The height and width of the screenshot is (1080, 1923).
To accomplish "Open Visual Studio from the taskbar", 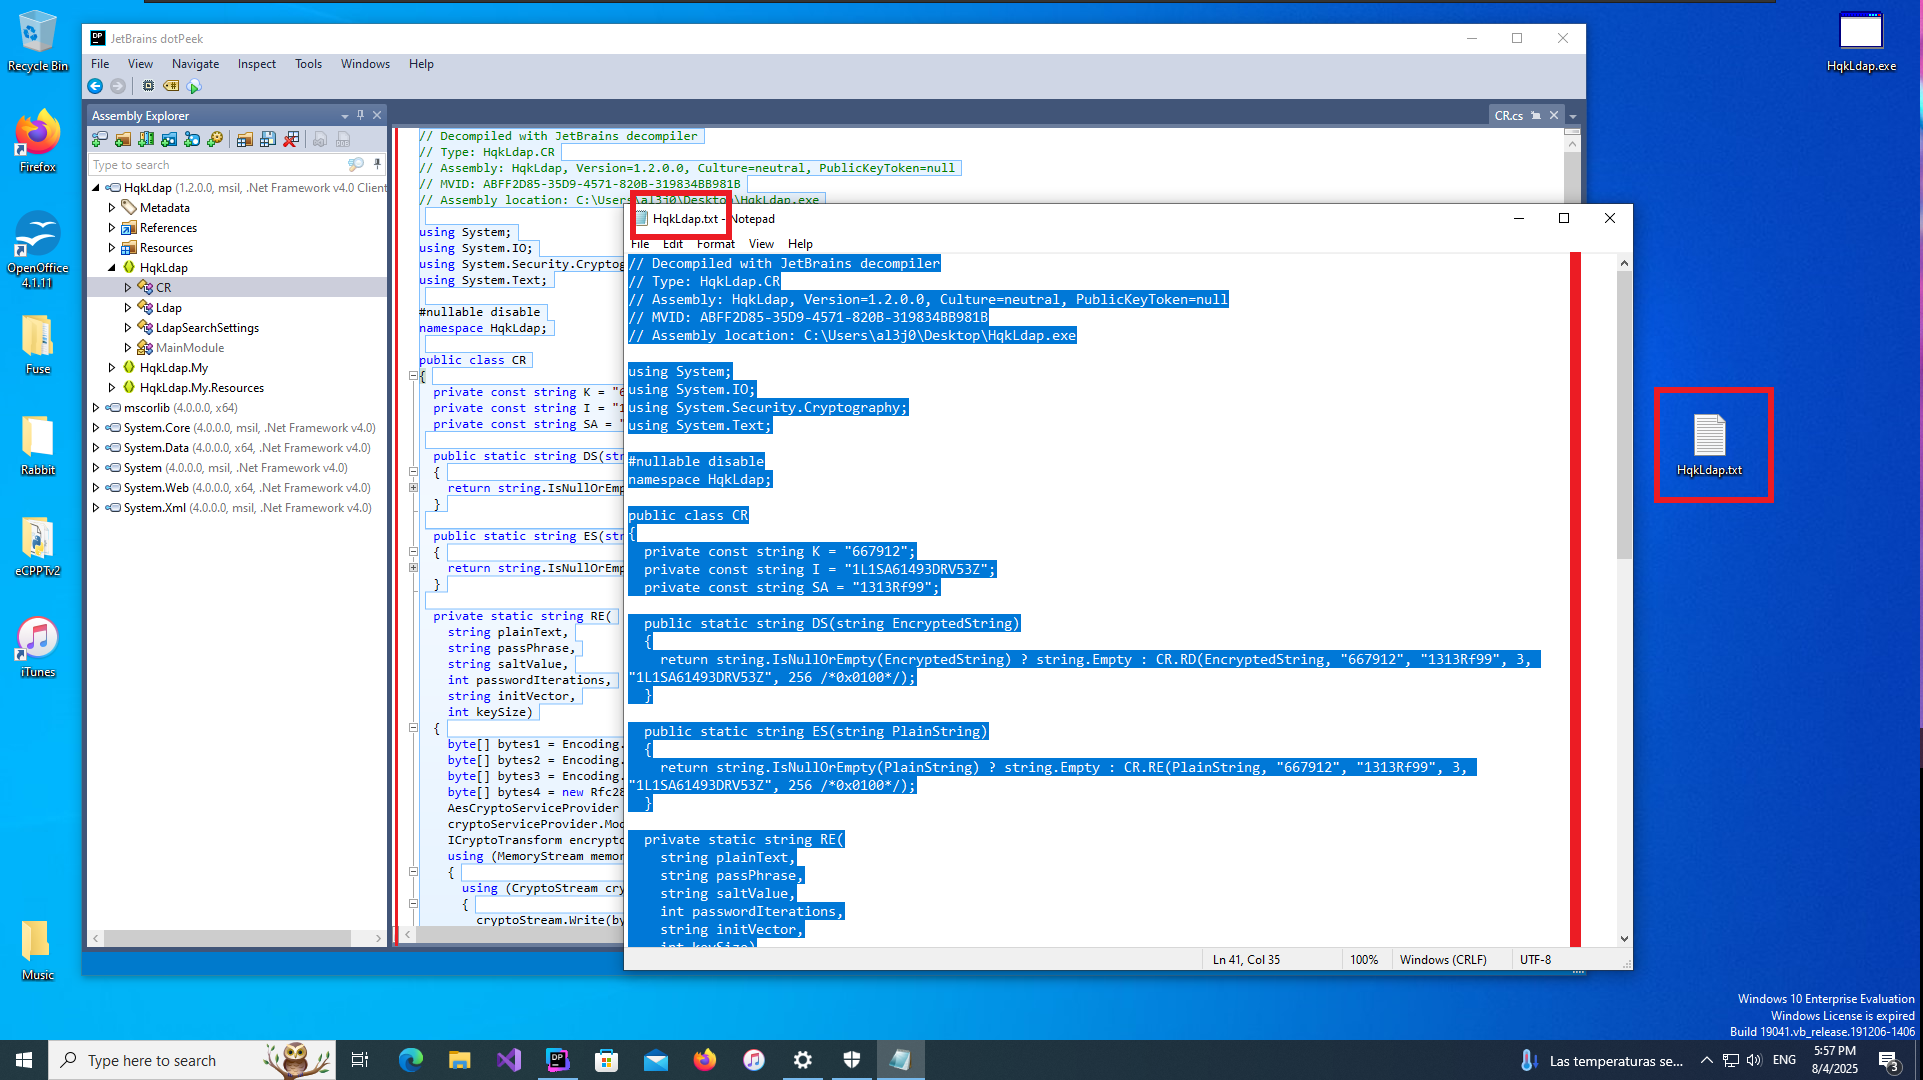I will [509, 1060].
